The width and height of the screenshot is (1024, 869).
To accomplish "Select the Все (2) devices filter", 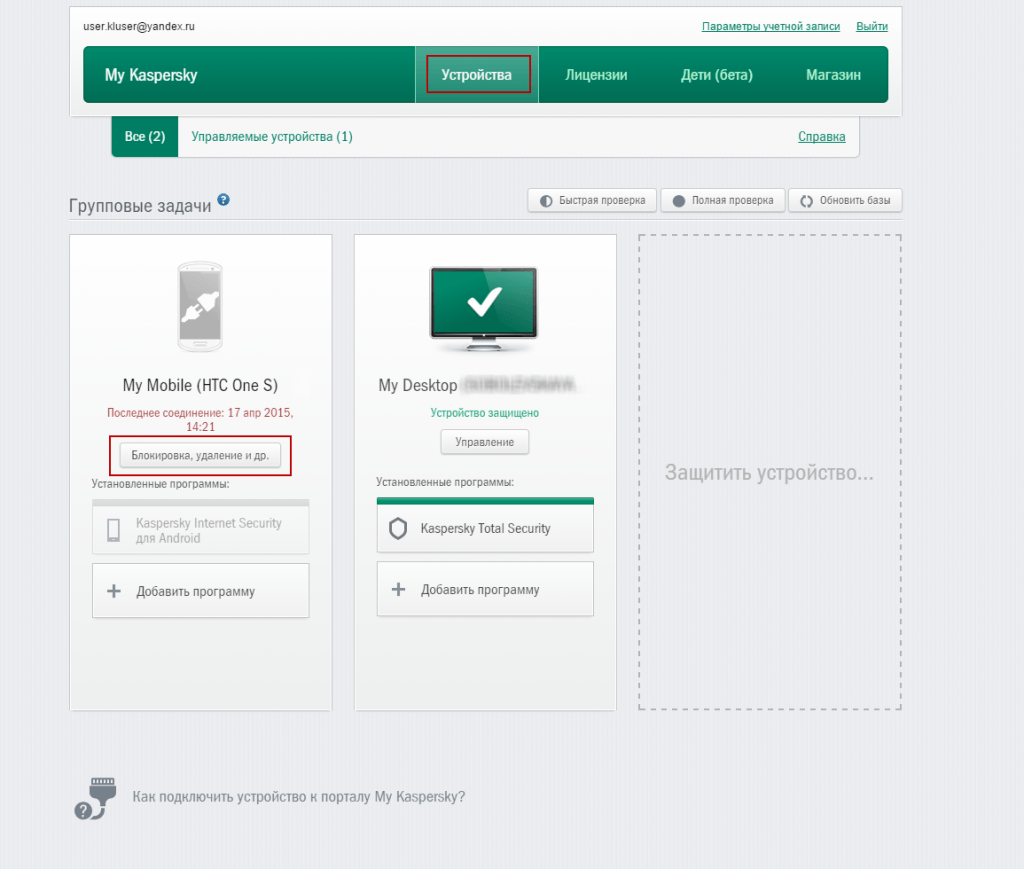I will pos(145,137).
